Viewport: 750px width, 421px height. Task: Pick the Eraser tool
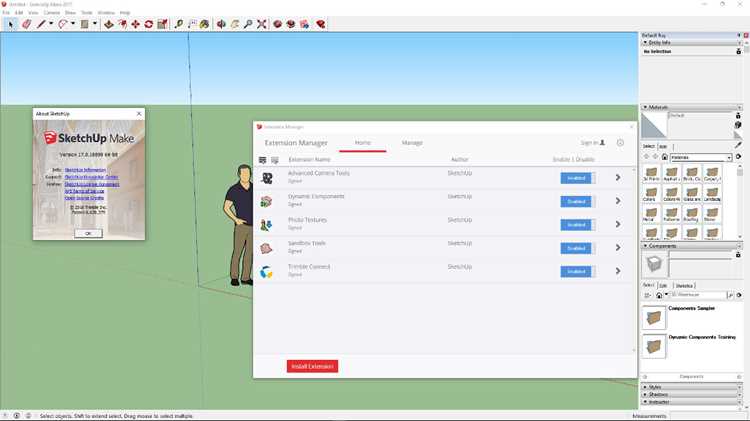point(26,24)
